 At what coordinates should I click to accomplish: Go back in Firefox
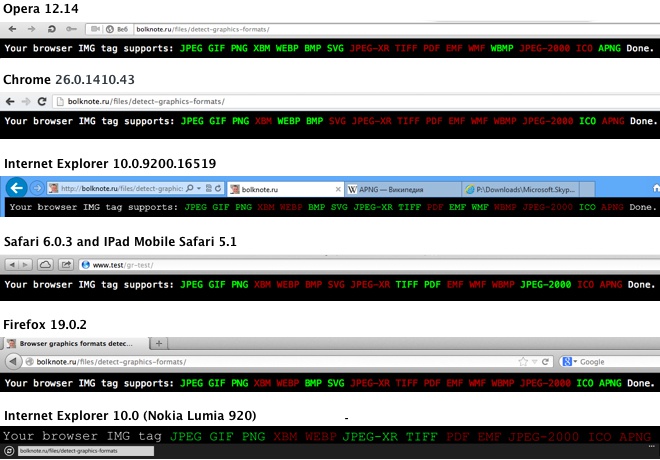click(13, 361)
